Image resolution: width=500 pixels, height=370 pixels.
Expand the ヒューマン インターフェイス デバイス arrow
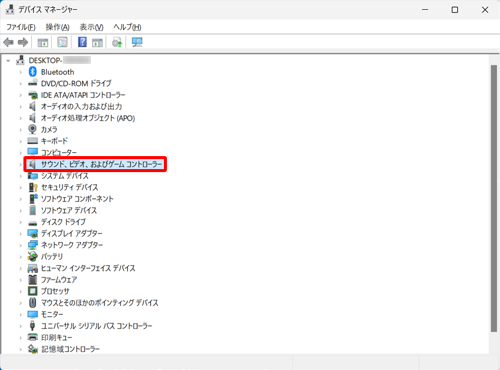point(21,268)
